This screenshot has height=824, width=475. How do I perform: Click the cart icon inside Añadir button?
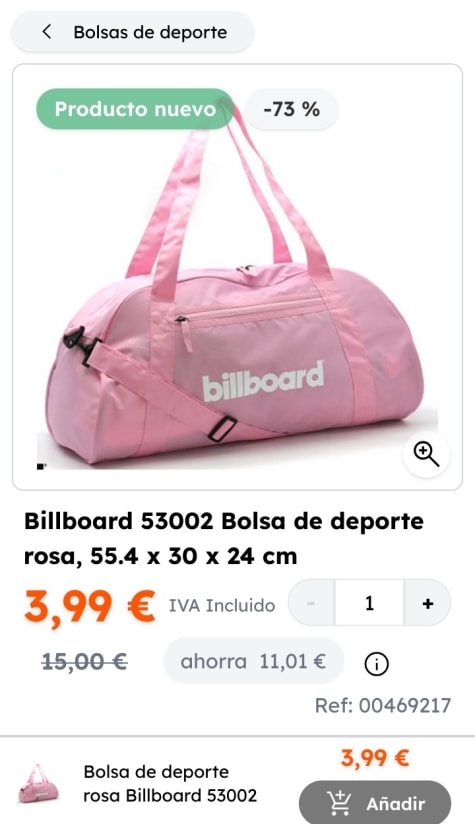(339, 803)
